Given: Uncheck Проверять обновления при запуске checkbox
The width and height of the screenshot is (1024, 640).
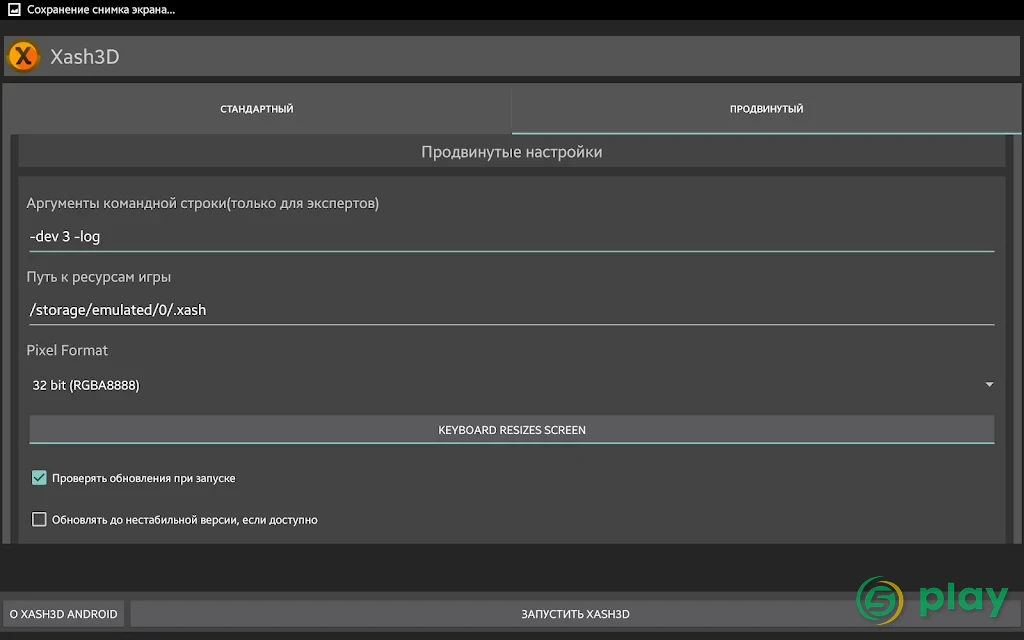Looking at the screenshot, I should (39, 478).
